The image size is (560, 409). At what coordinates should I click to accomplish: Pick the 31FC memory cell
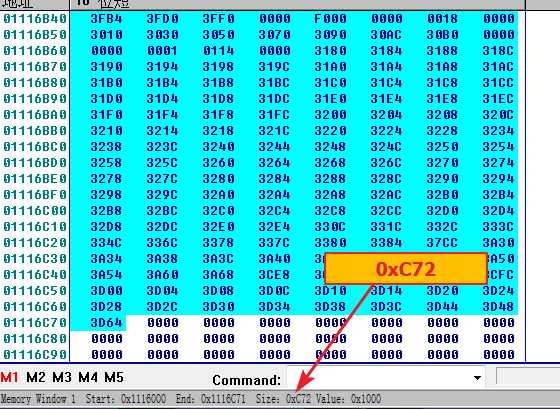click(274, 115)
